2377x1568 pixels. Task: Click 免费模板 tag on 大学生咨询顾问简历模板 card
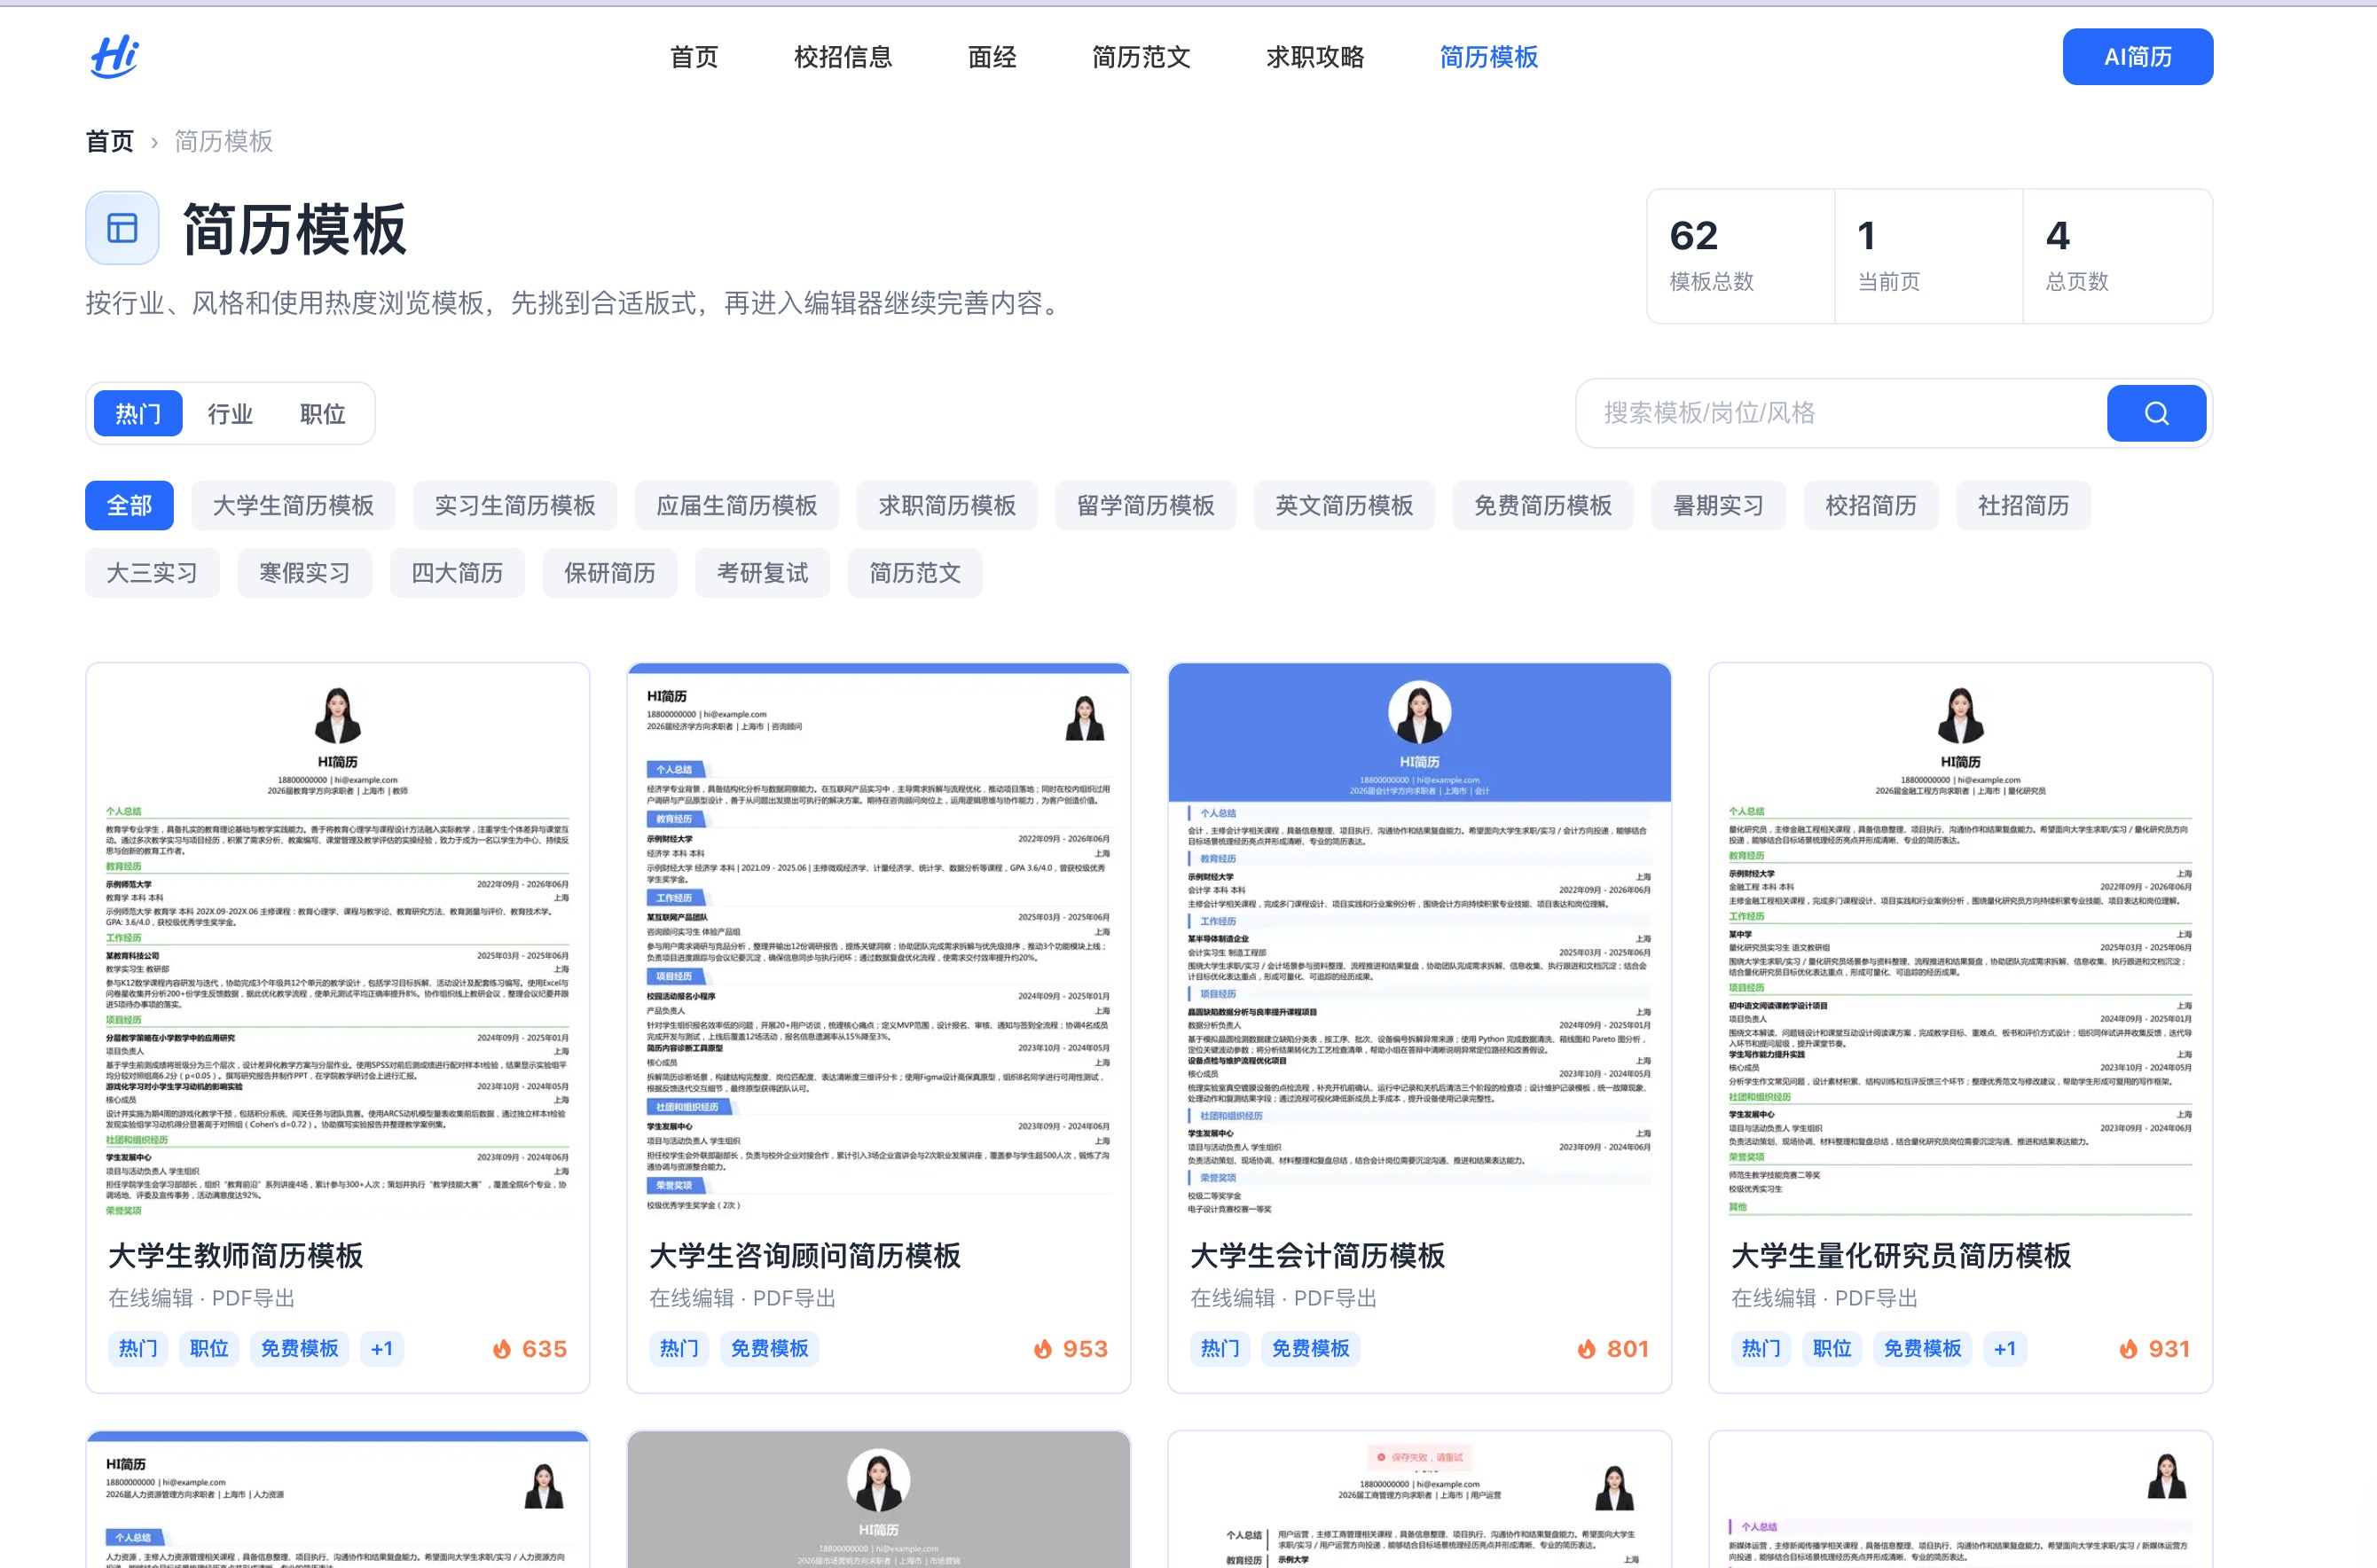pos(770,1349)
